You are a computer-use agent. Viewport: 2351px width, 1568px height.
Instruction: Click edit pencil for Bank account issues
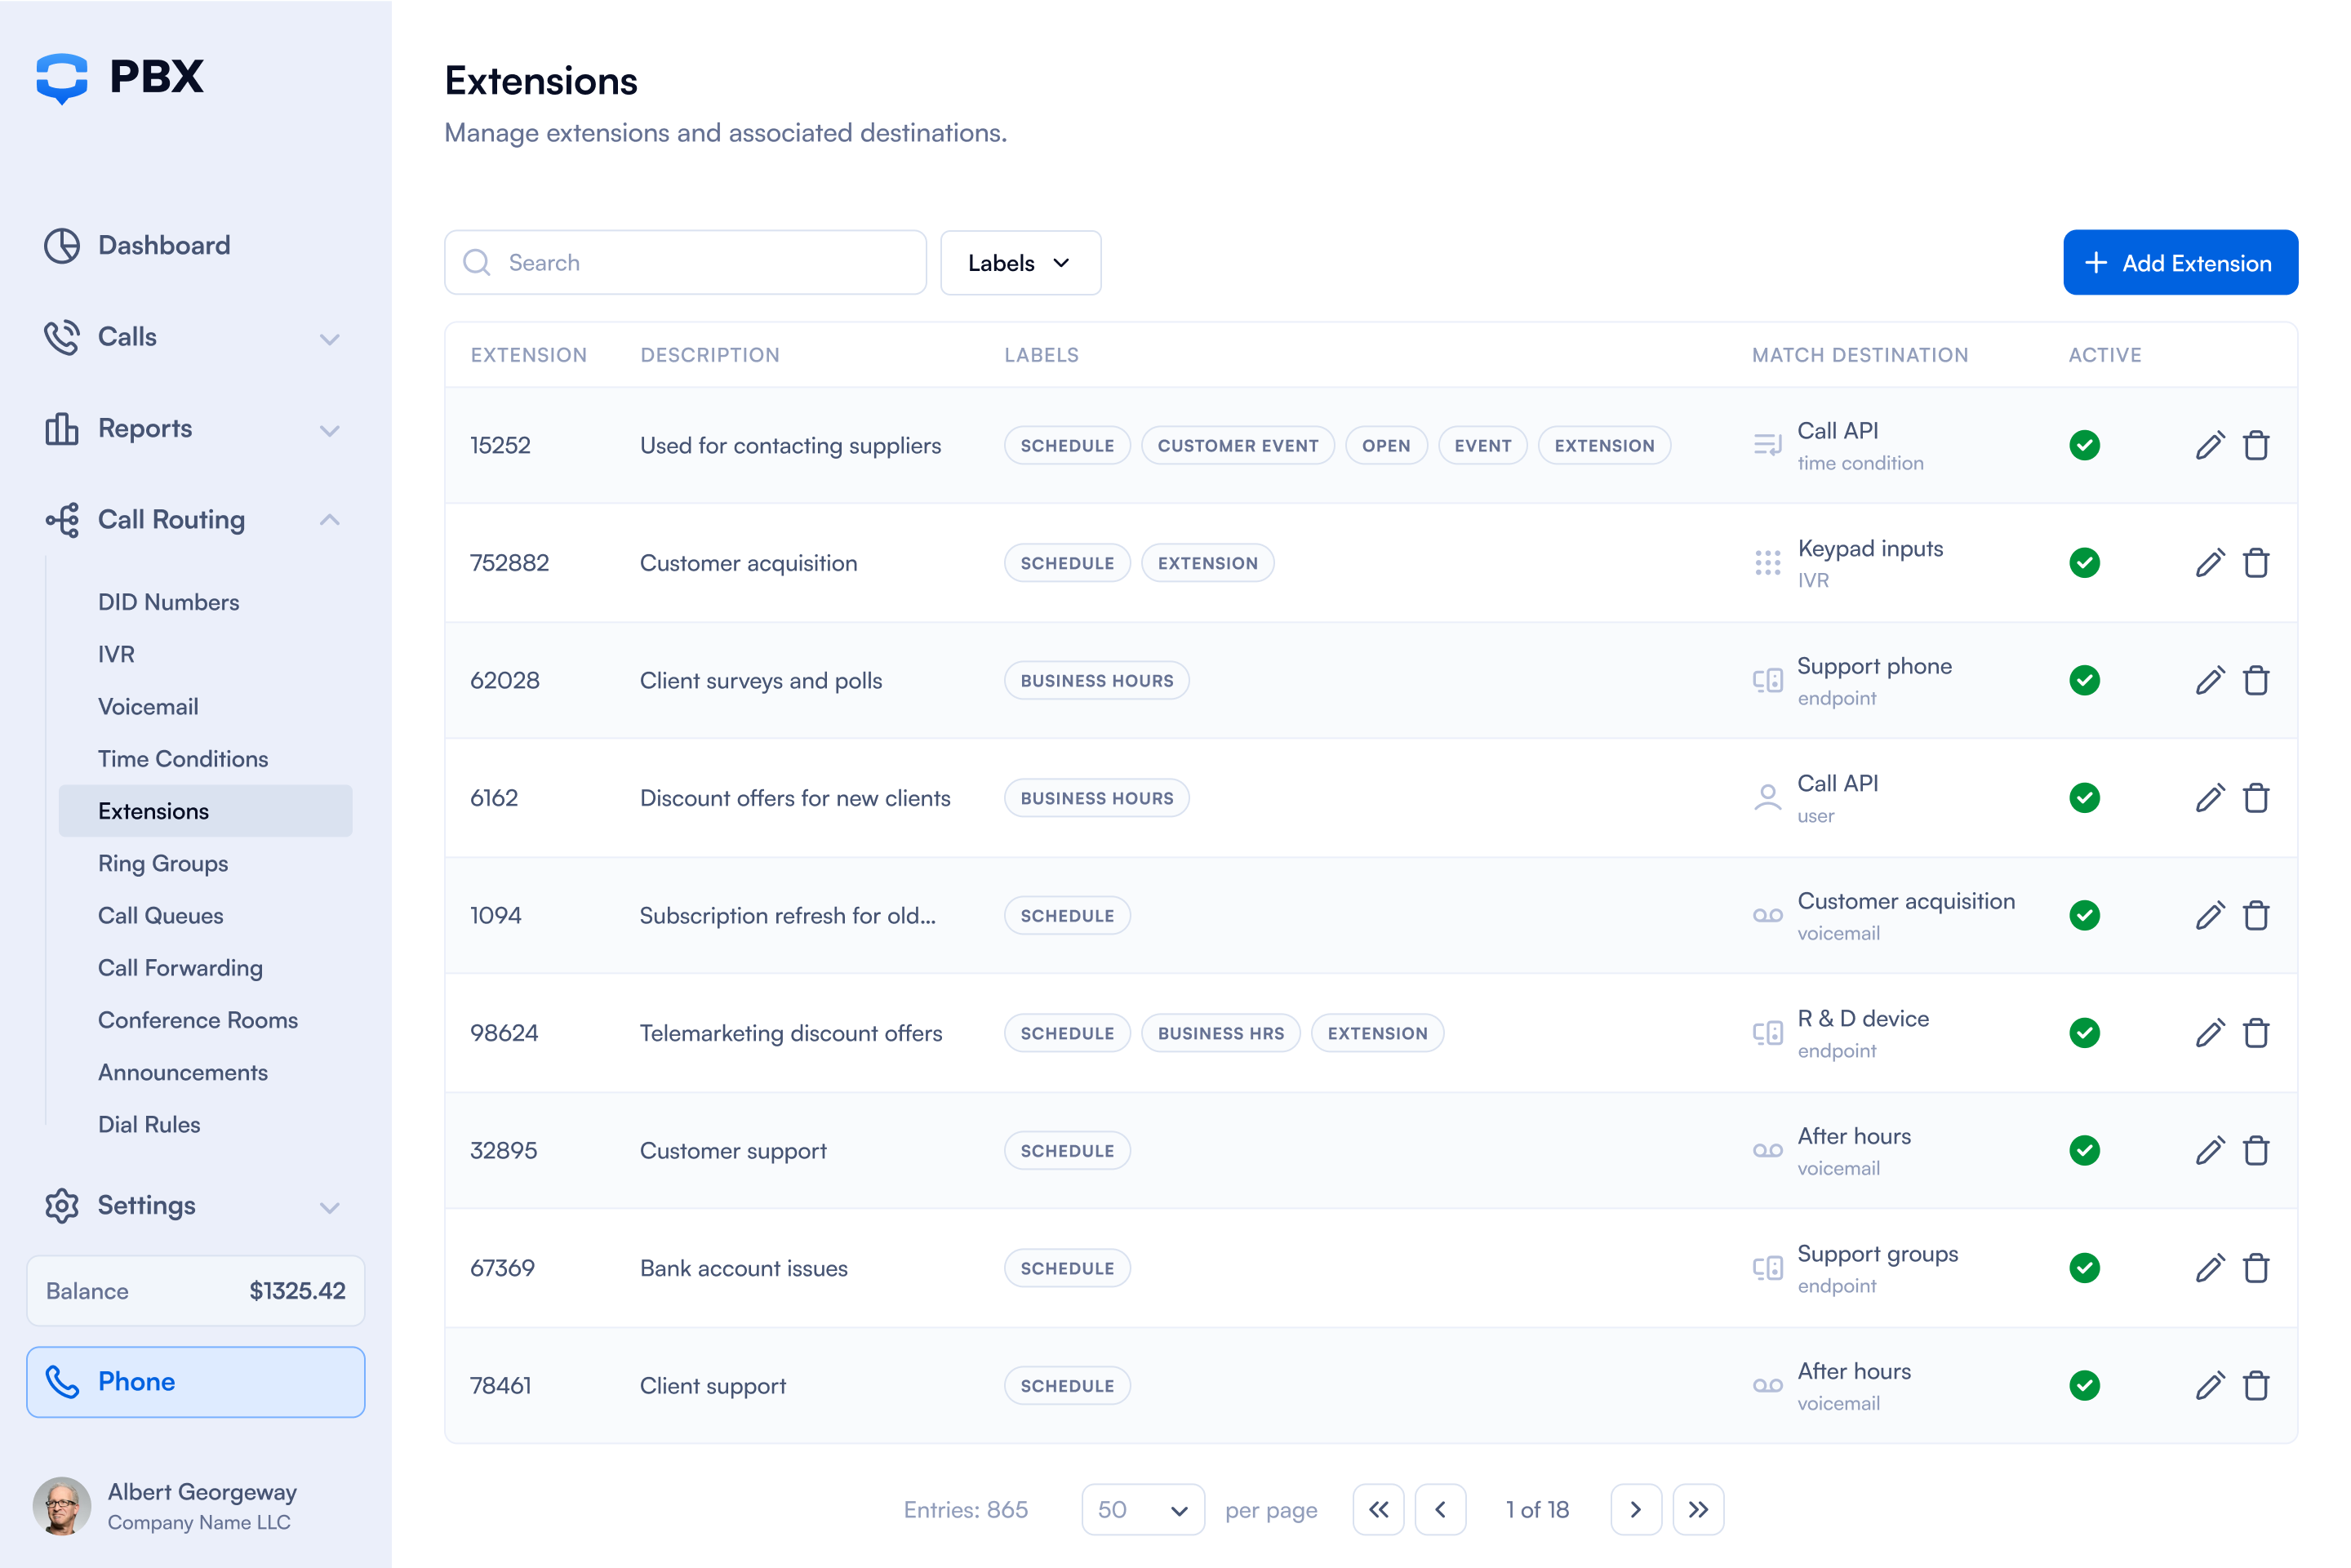pyautogui.click(x=2209, y=1268)
